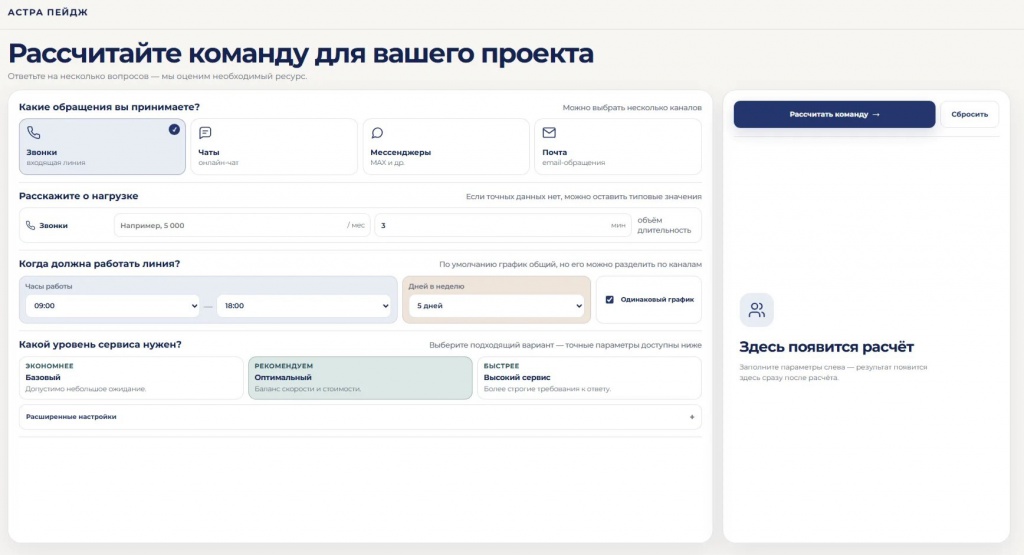The image size is (1024, 555).
Task: Choose the Оптимальный service level
Action: coord(360,377)
